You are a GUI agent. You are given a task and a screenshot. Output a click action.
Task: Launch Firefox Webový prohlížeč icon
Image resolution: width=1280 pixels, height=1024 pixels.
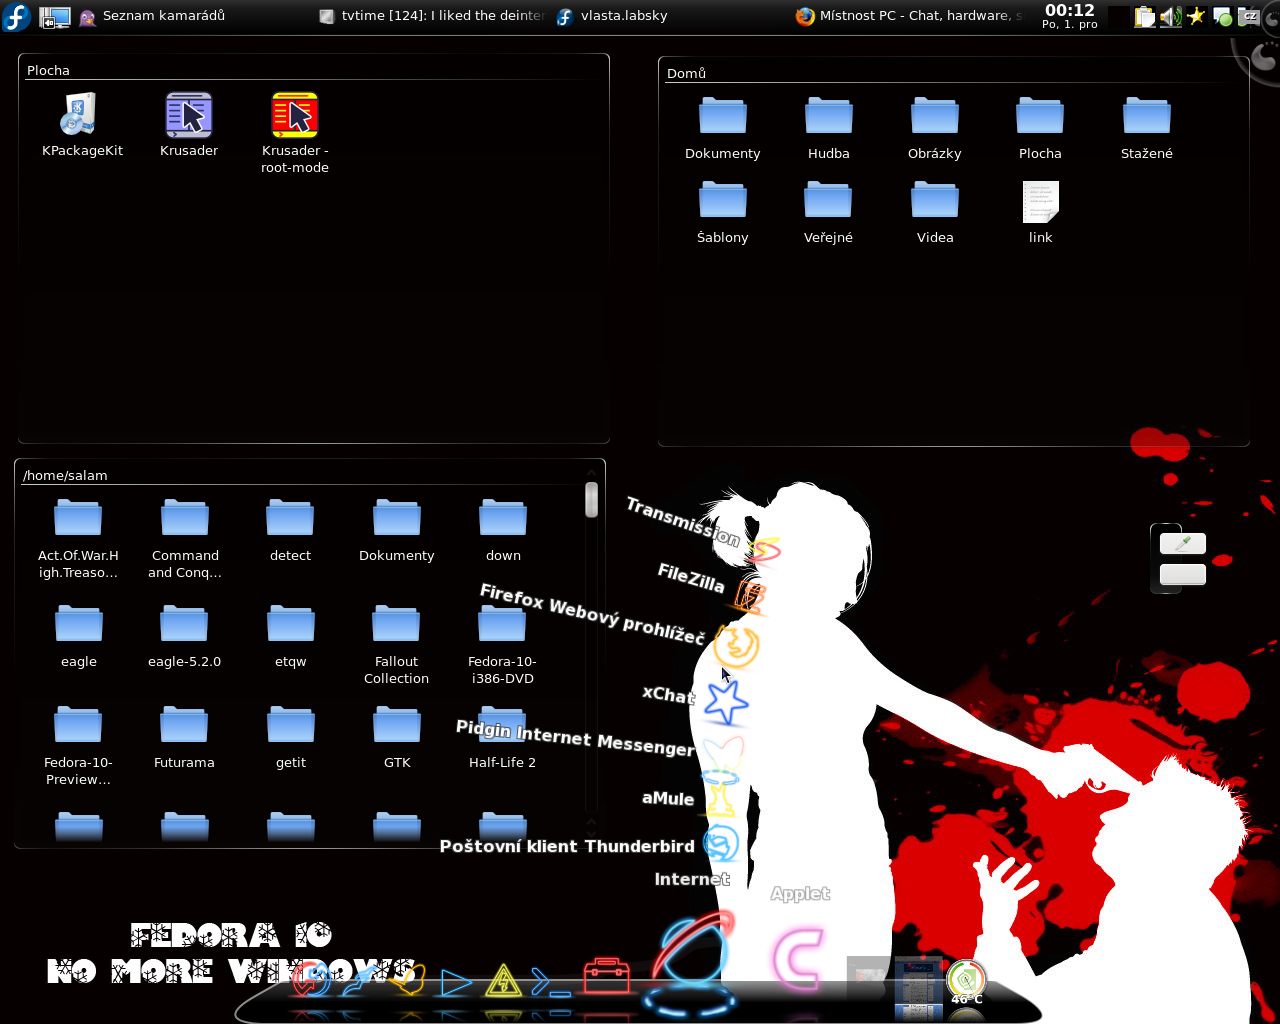coord(737,646)
